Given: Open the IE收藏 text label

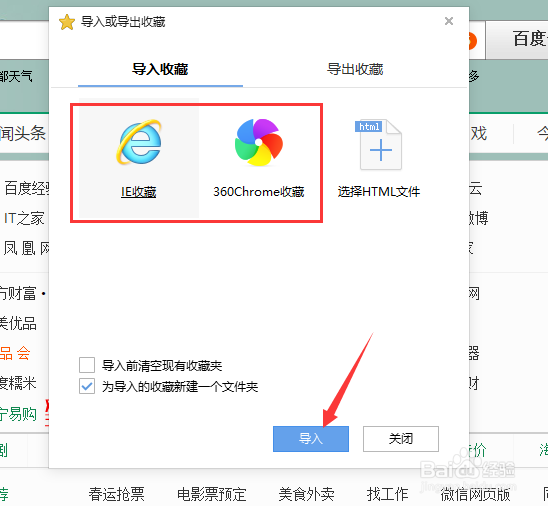Looking at the screenshot, I should pyautogui.click(x=138, y=192).
